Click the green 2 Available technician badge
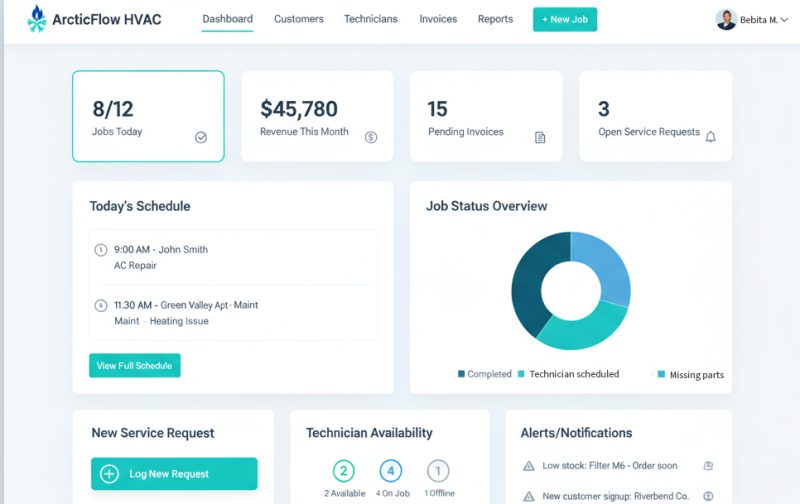The width and height of the screenshot is (800, 504). coord(344,471)
